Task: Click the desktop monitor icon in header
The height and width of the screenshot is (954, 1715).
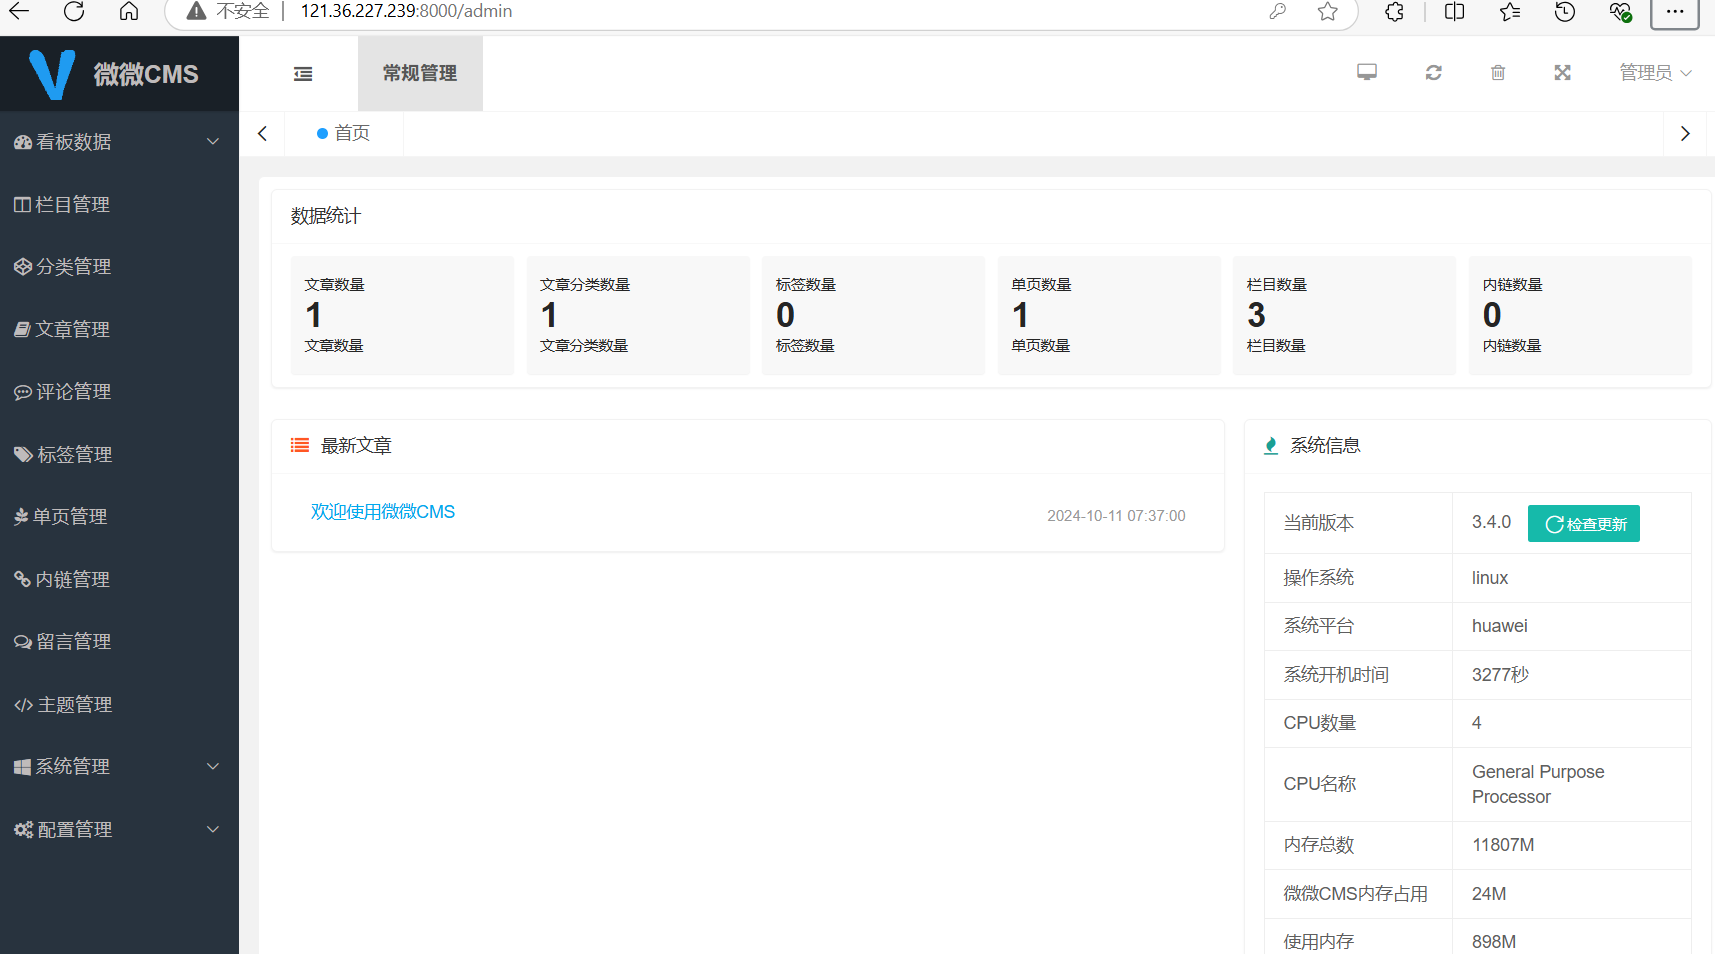Action: click(x=1366, y=72)
